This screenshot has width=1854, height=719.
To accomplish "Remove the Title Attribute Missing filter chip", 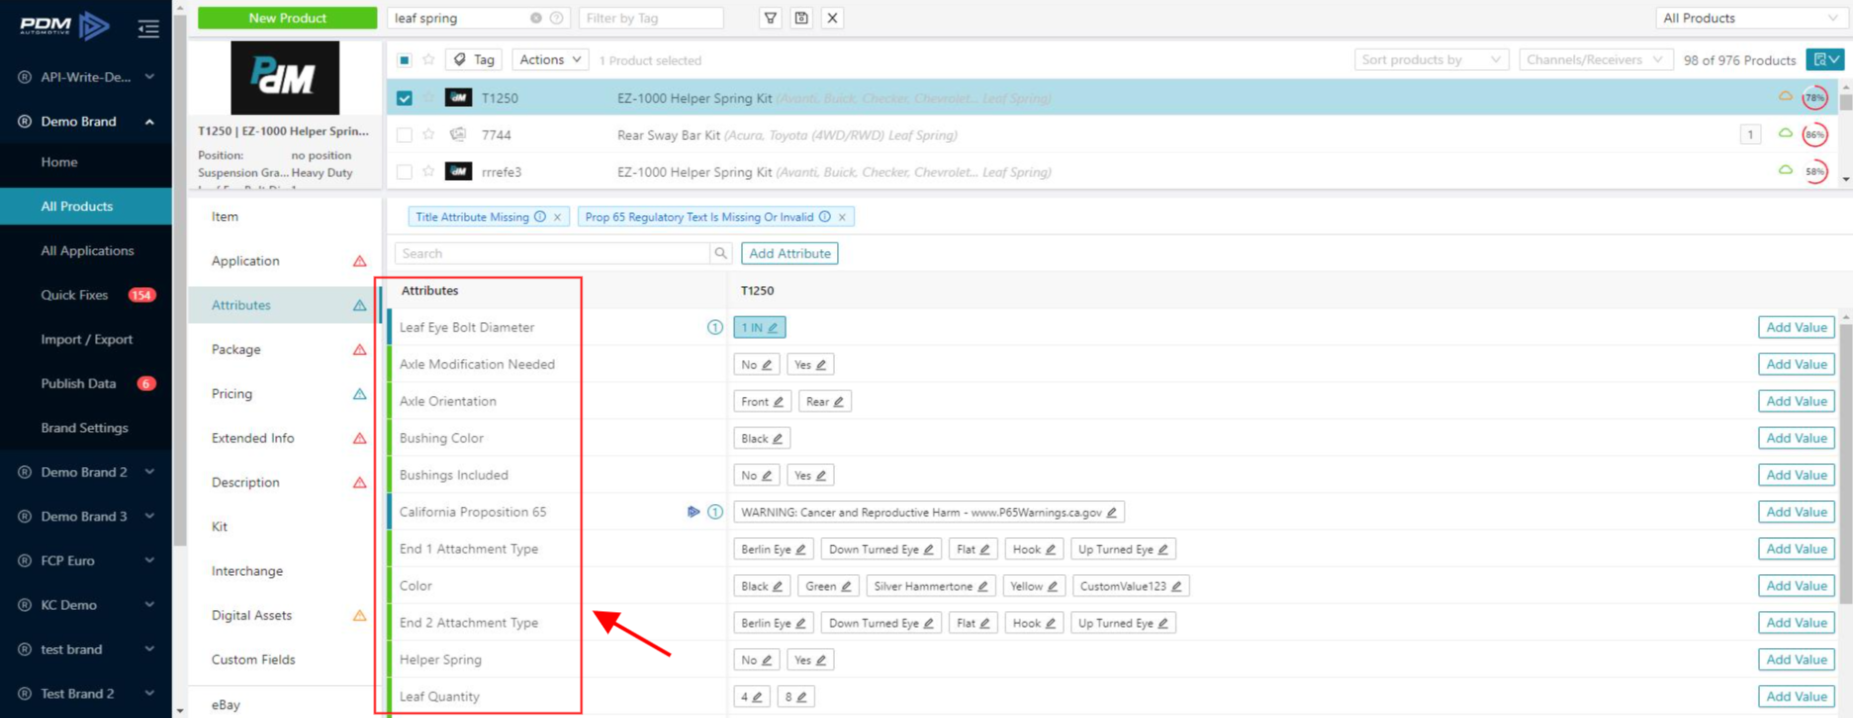I will click(x=558, y=217).
